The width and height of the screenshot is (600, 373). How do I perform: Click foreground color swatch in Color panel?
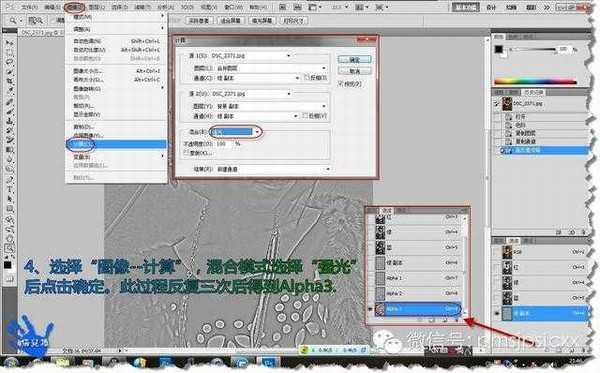point(498,49)
